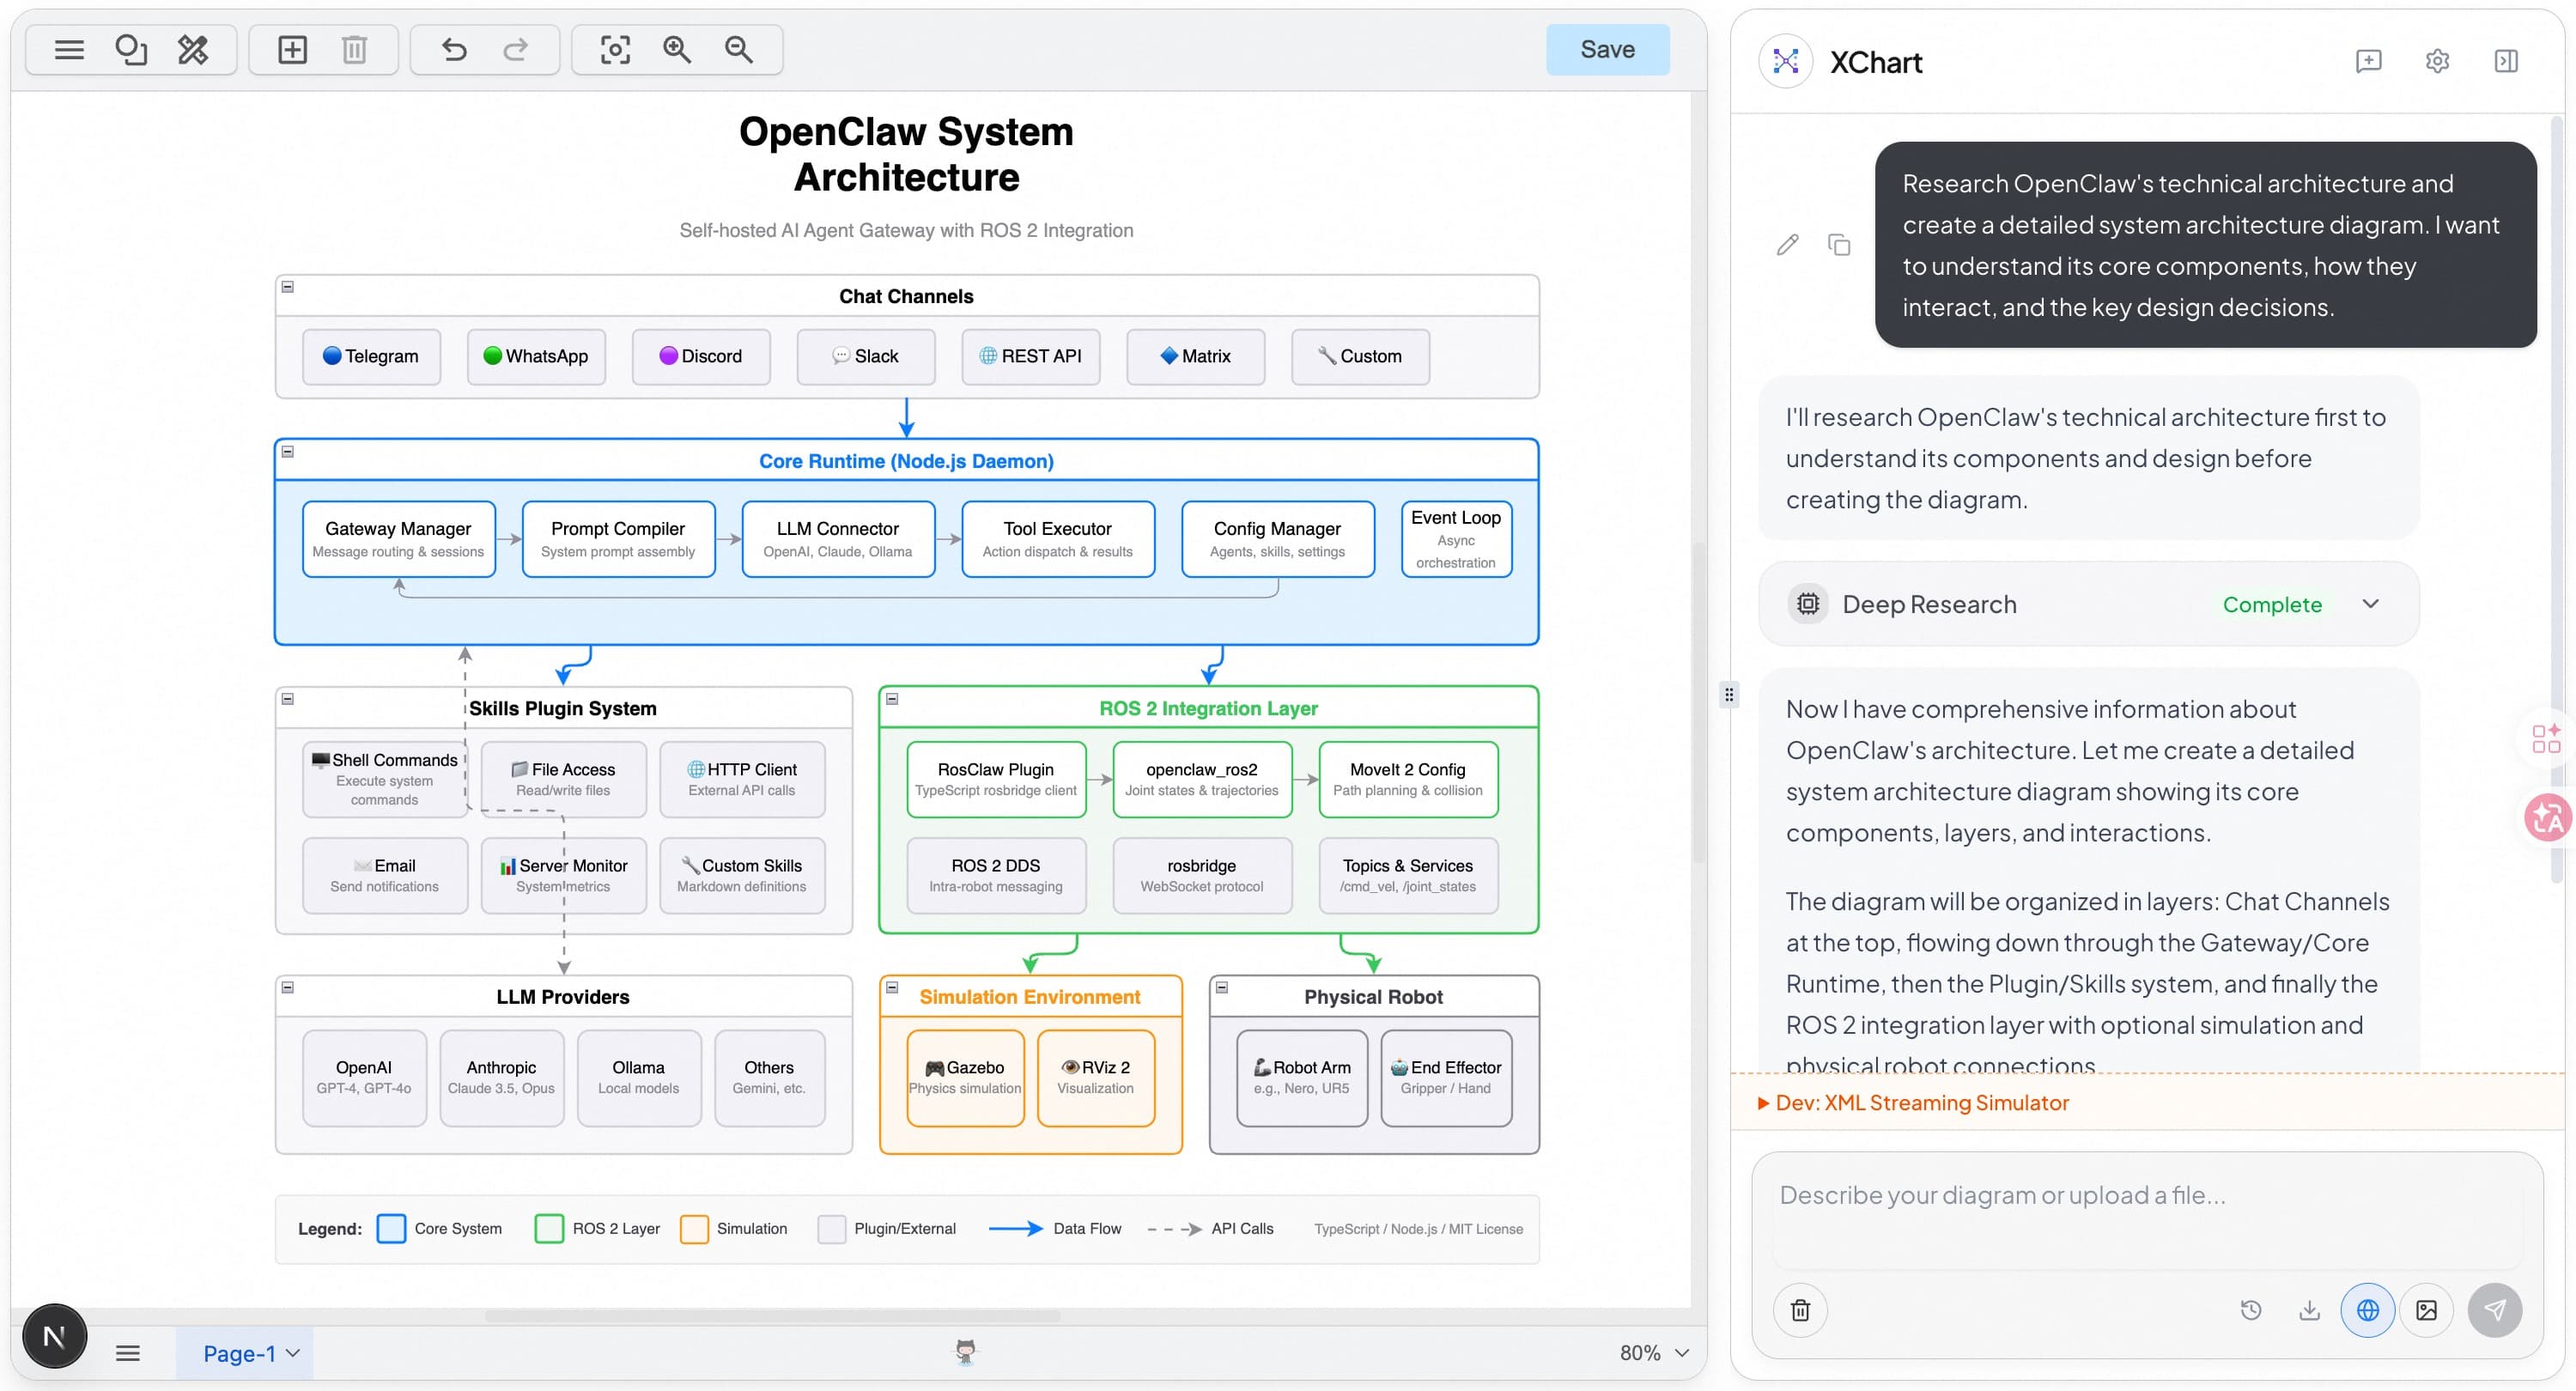Copy the user message text

(1838, 245)
